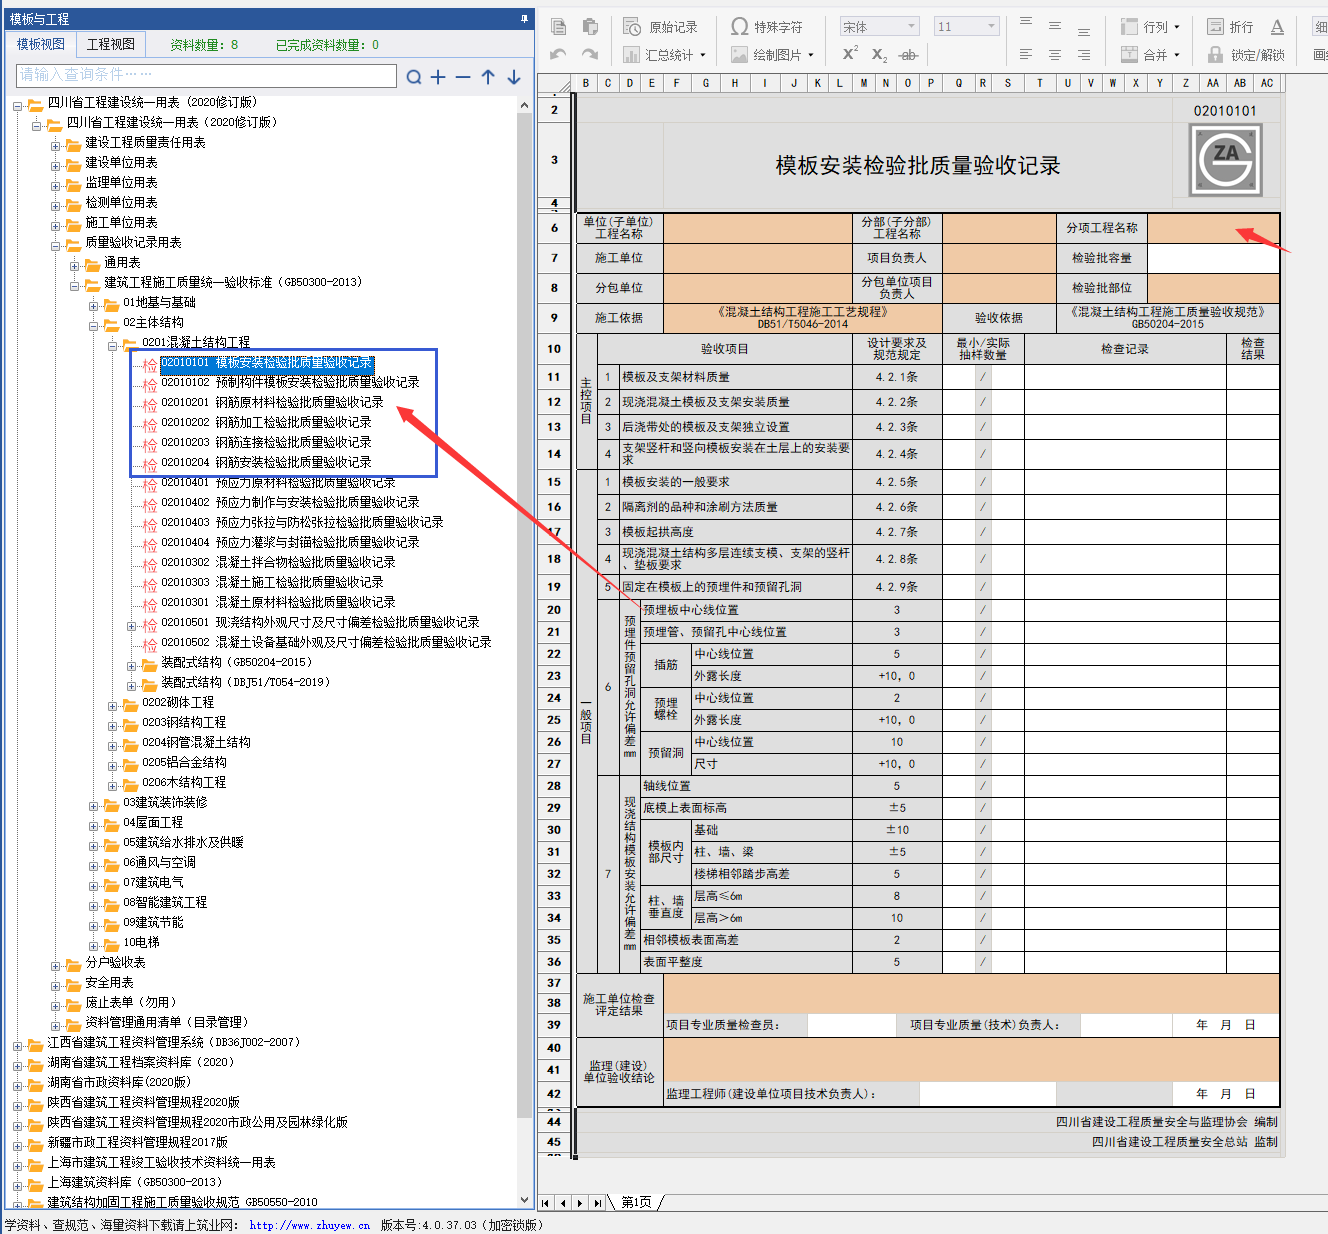Select 02010201 钢筋原材料检验批质量验收记录
Viewport: 1328px width, 1234px height.
pos(272,402)
